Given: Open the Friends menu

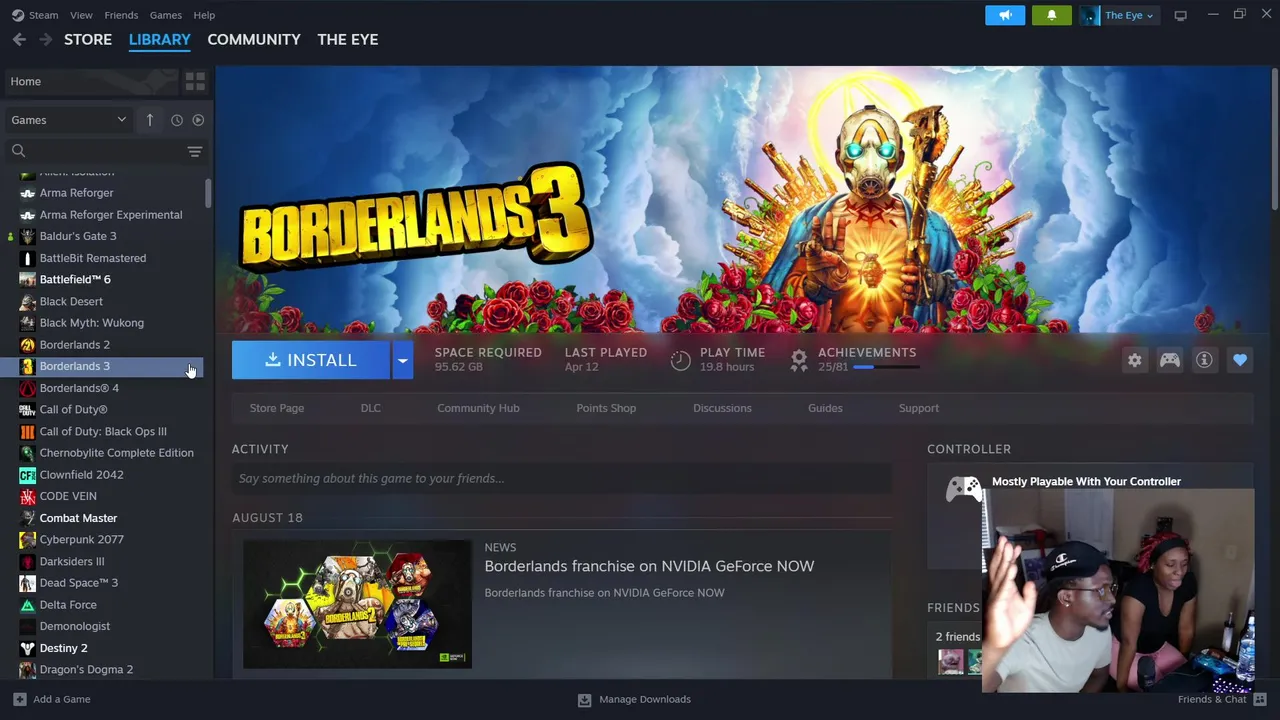Looking at the screenshot, I should [x=121, y=15].
